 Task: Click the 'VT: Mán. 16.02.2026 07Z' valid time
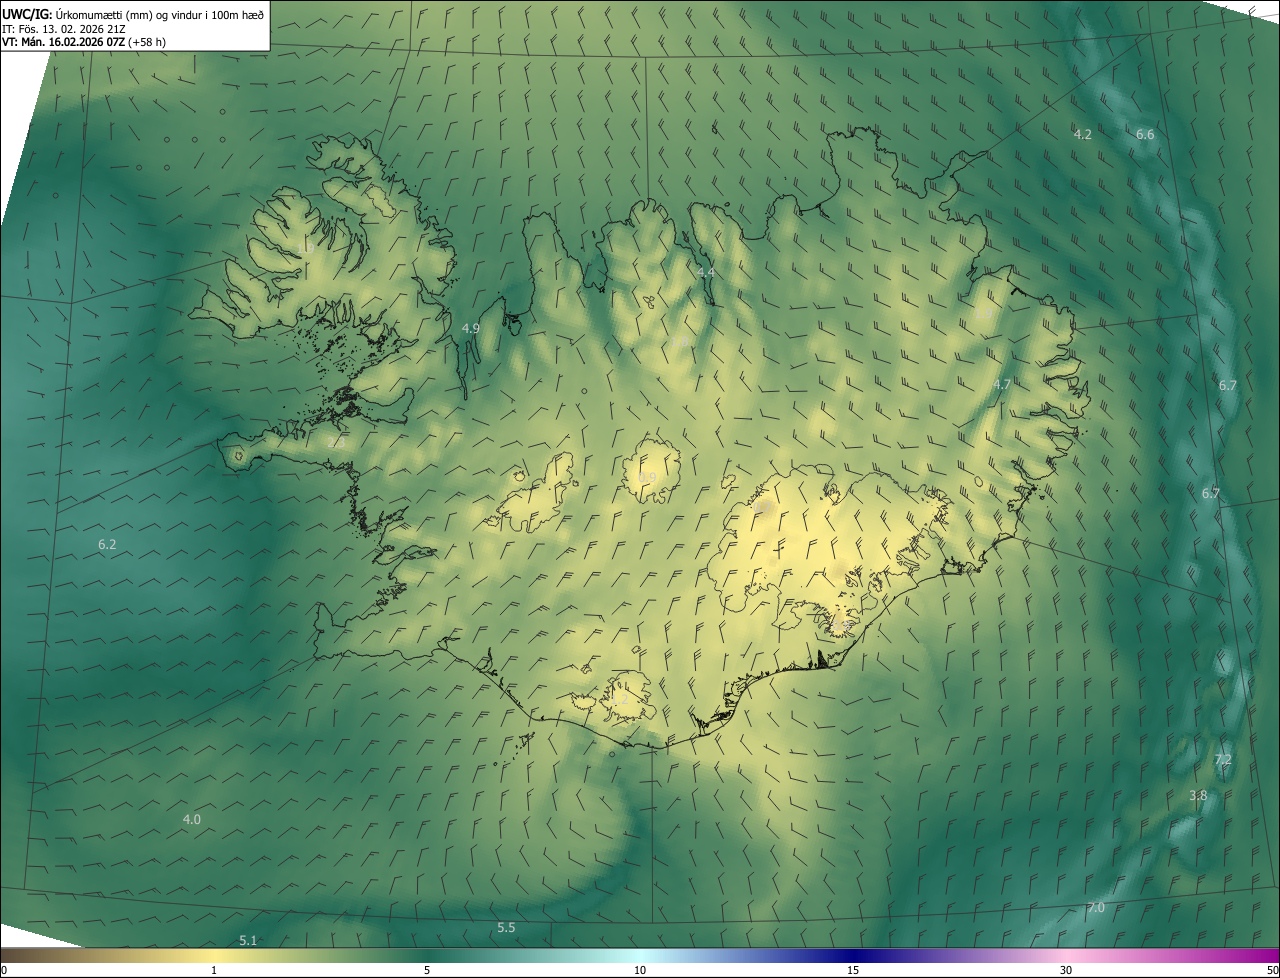pyautogui.click(x=84, y=42)
